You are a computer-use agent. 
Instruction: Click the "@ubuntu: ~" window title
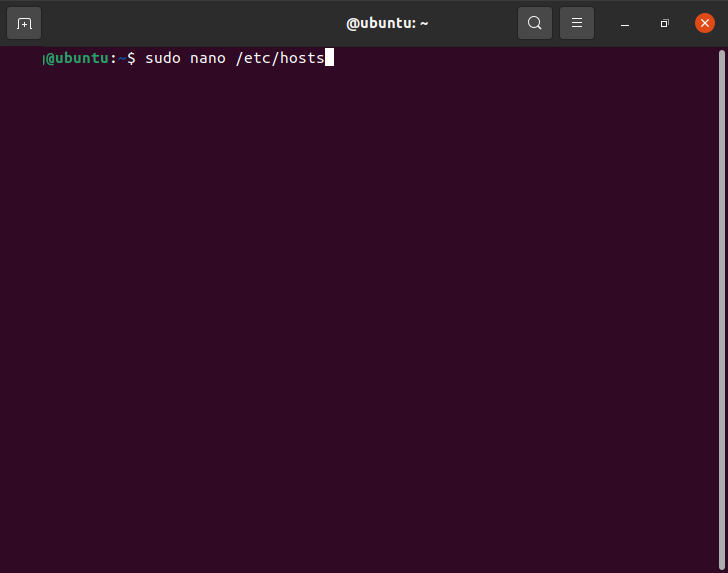coord(387,23)
